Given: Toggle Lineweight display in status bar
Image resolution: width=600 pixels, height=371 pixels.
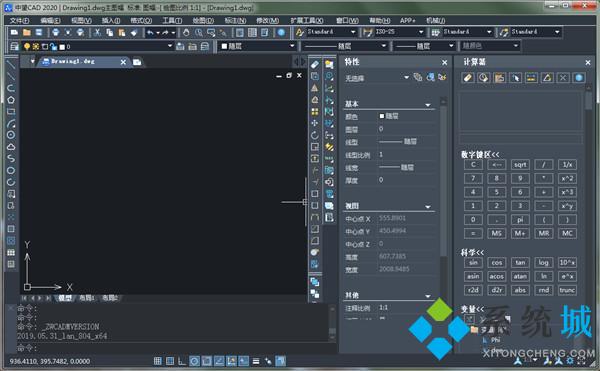Looking at the screenshot, I should (256, 361).
